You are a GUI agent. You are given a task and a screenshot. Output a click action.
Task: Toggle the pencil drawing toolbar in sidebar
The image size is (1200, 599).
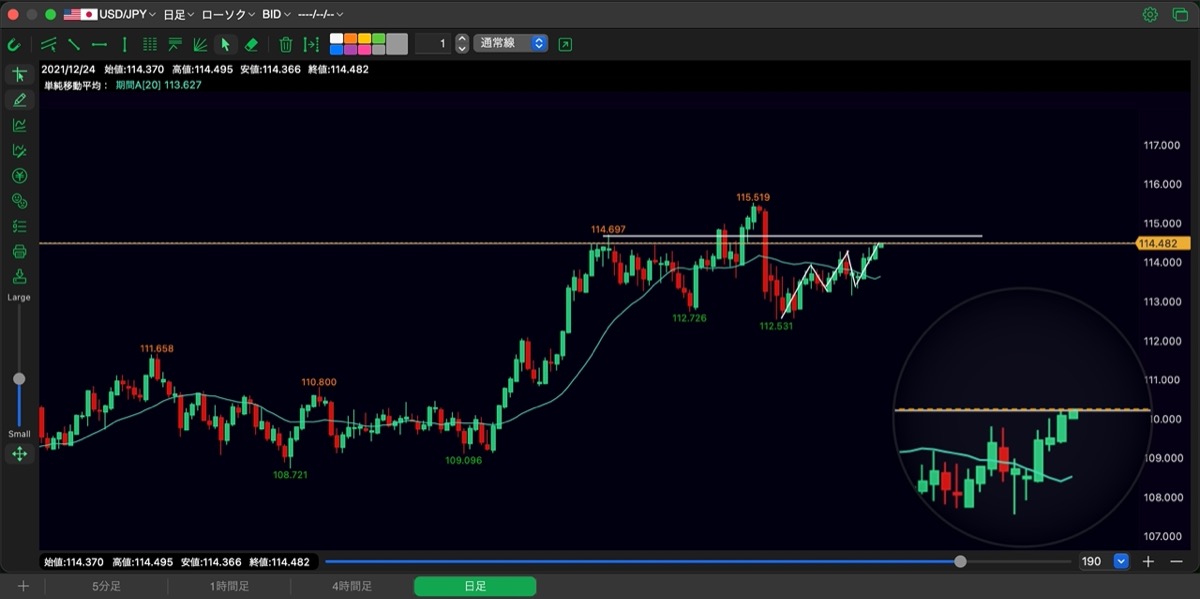[19, 100]
